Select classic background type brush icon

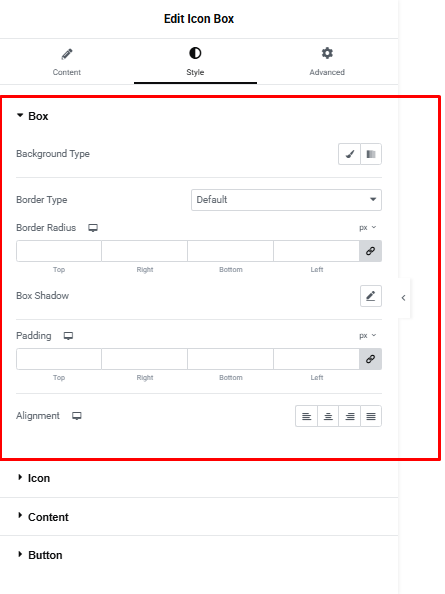tap(349, 154)
